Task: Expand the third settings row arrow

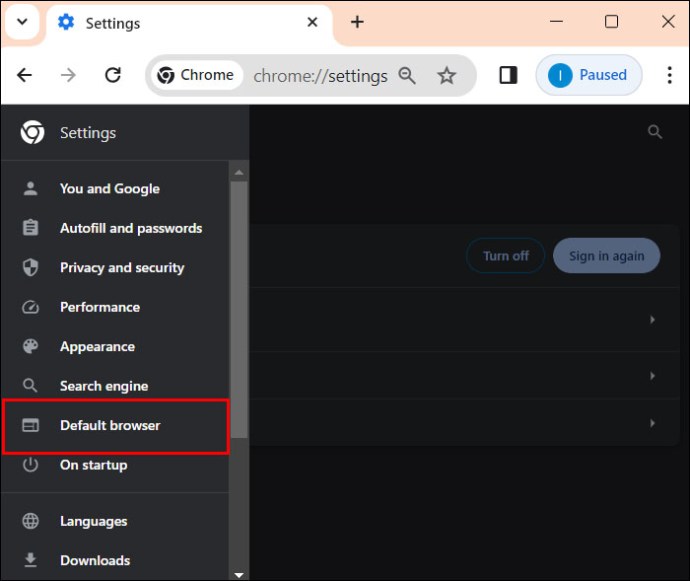Action: [652, 423]
